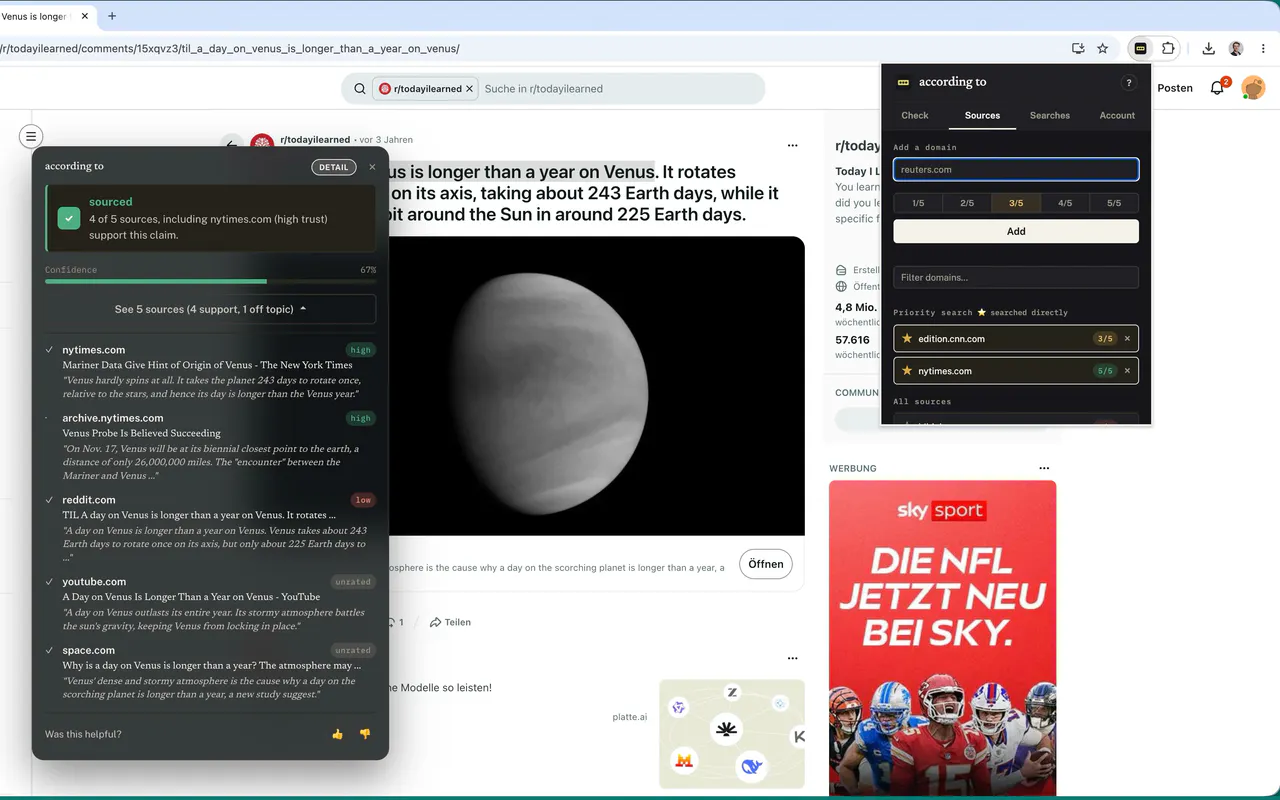Viewport: 1280px width, 800px height.
Task: Change the 5/5 trust badge on nytimes.com
Action: click(x=1105, y=371)
